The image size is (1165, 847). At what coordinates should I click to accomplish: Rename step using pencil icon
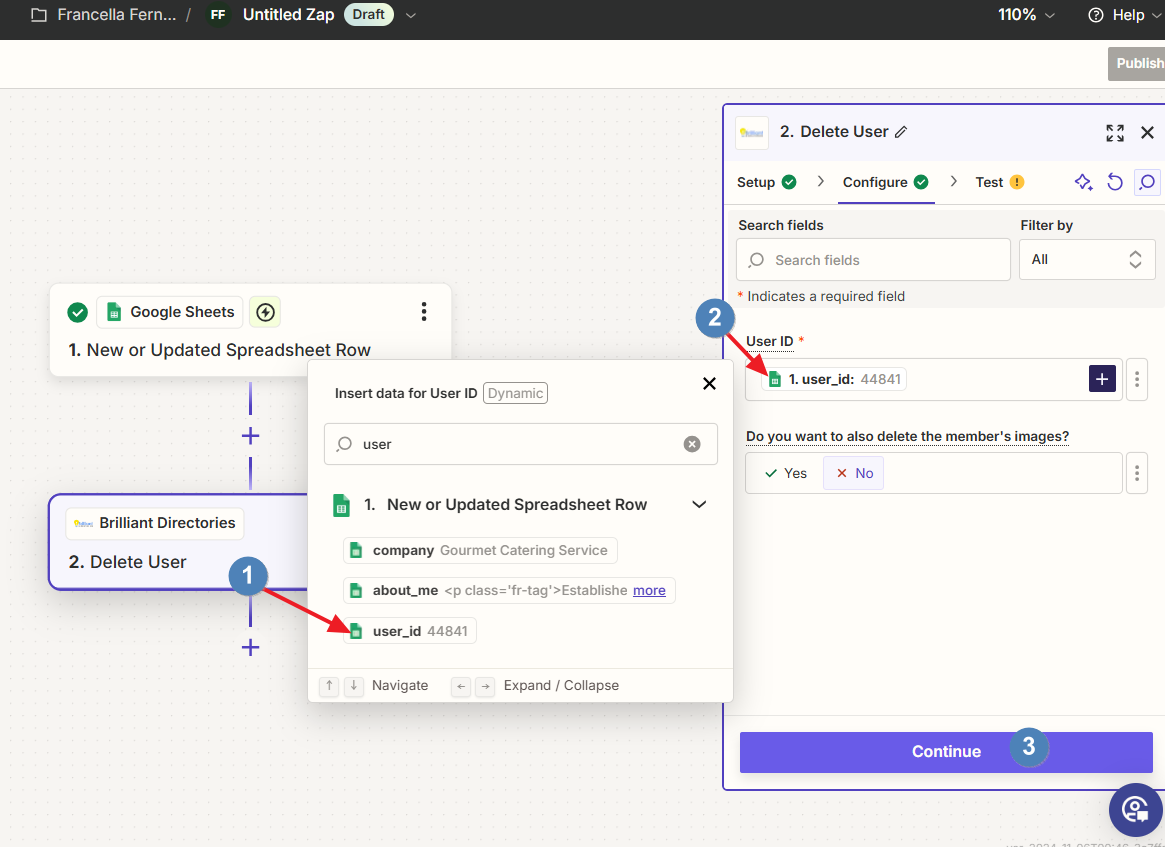click(901, 132)
